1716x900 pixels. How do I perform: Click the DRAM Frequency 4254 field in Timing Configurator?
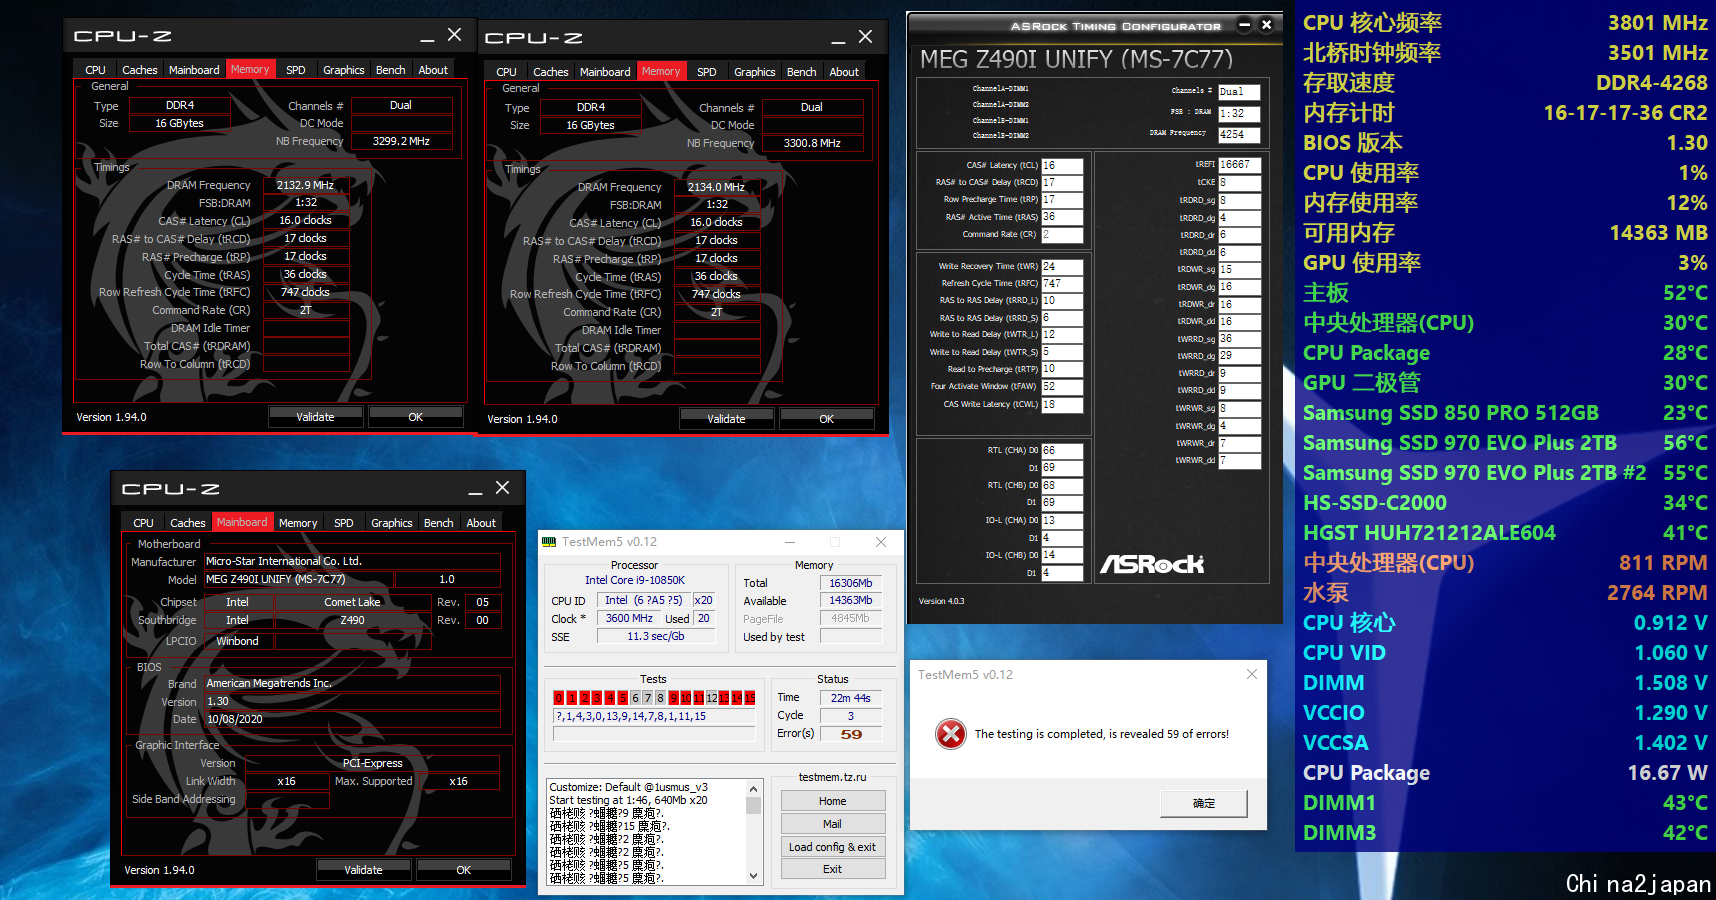click(1239, 134)
